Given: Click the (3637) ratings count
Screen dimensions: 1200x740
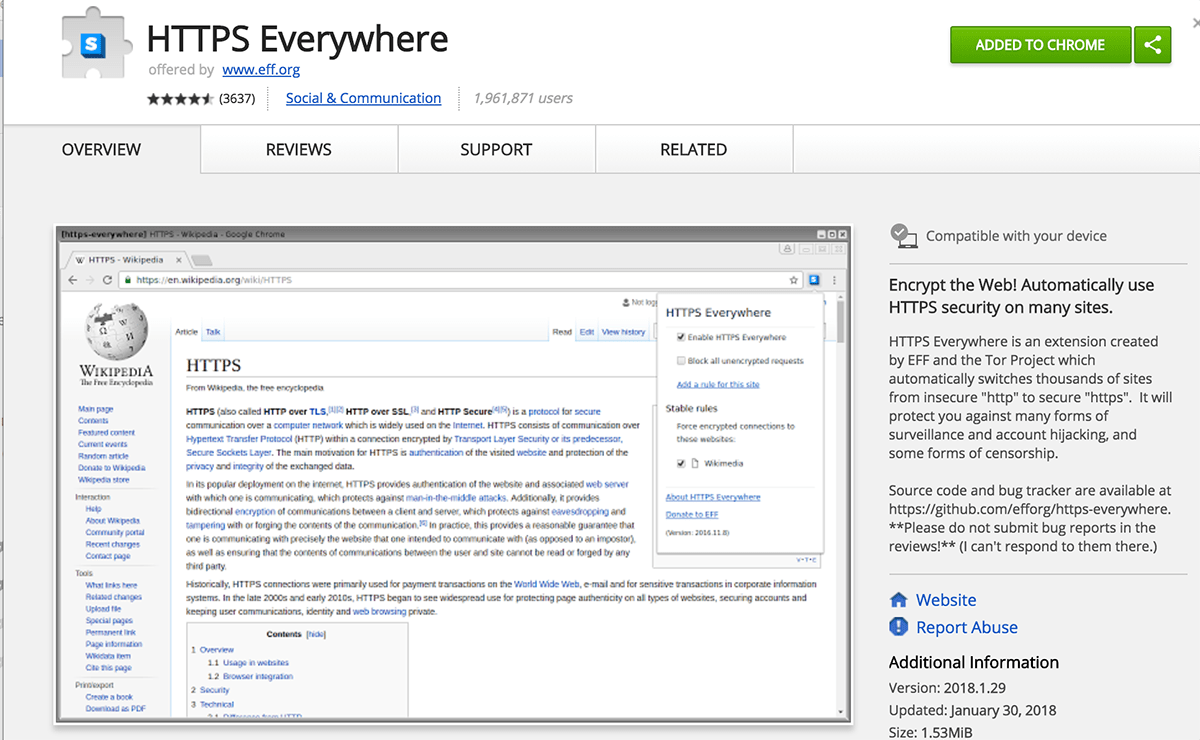Looking at the screenshot, I should tap(237, 99).
